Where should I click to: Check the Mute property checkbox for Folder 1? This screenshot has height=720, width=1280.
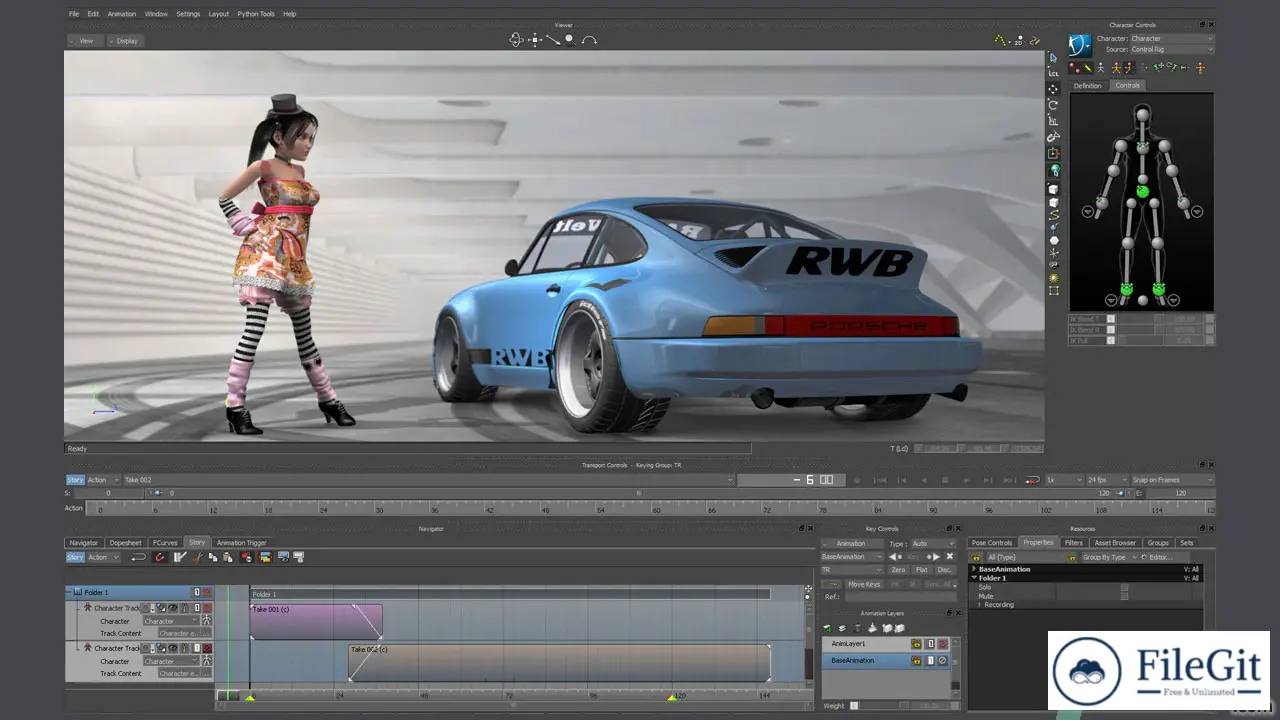[1124, 596]
